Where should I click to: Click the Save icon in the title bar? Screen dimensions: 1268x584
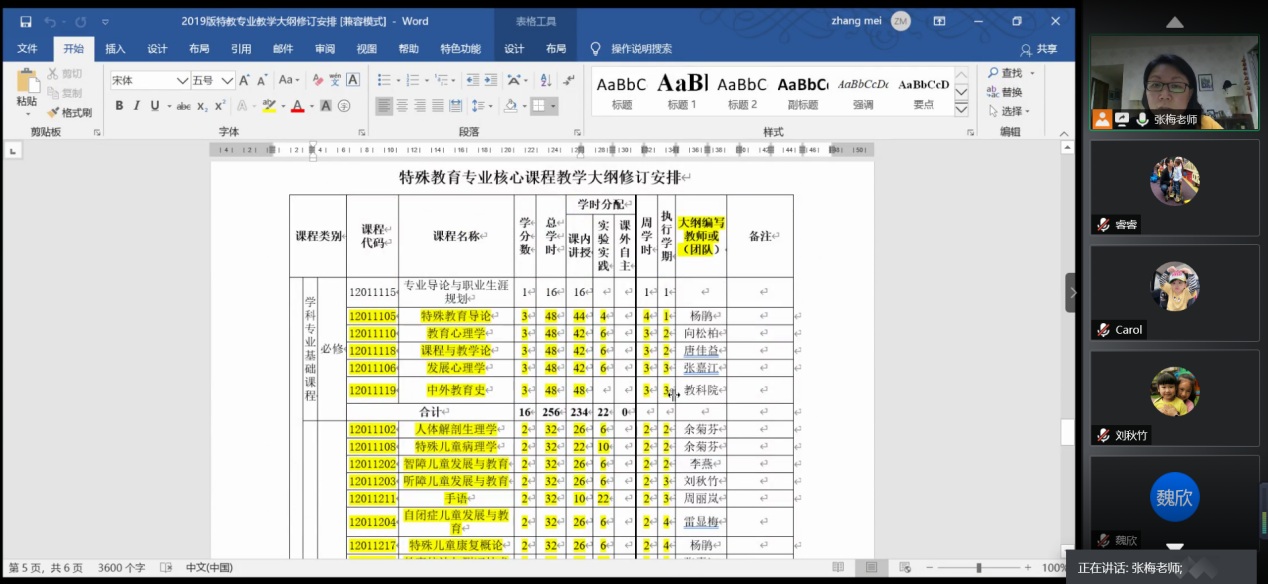point(26,21)
